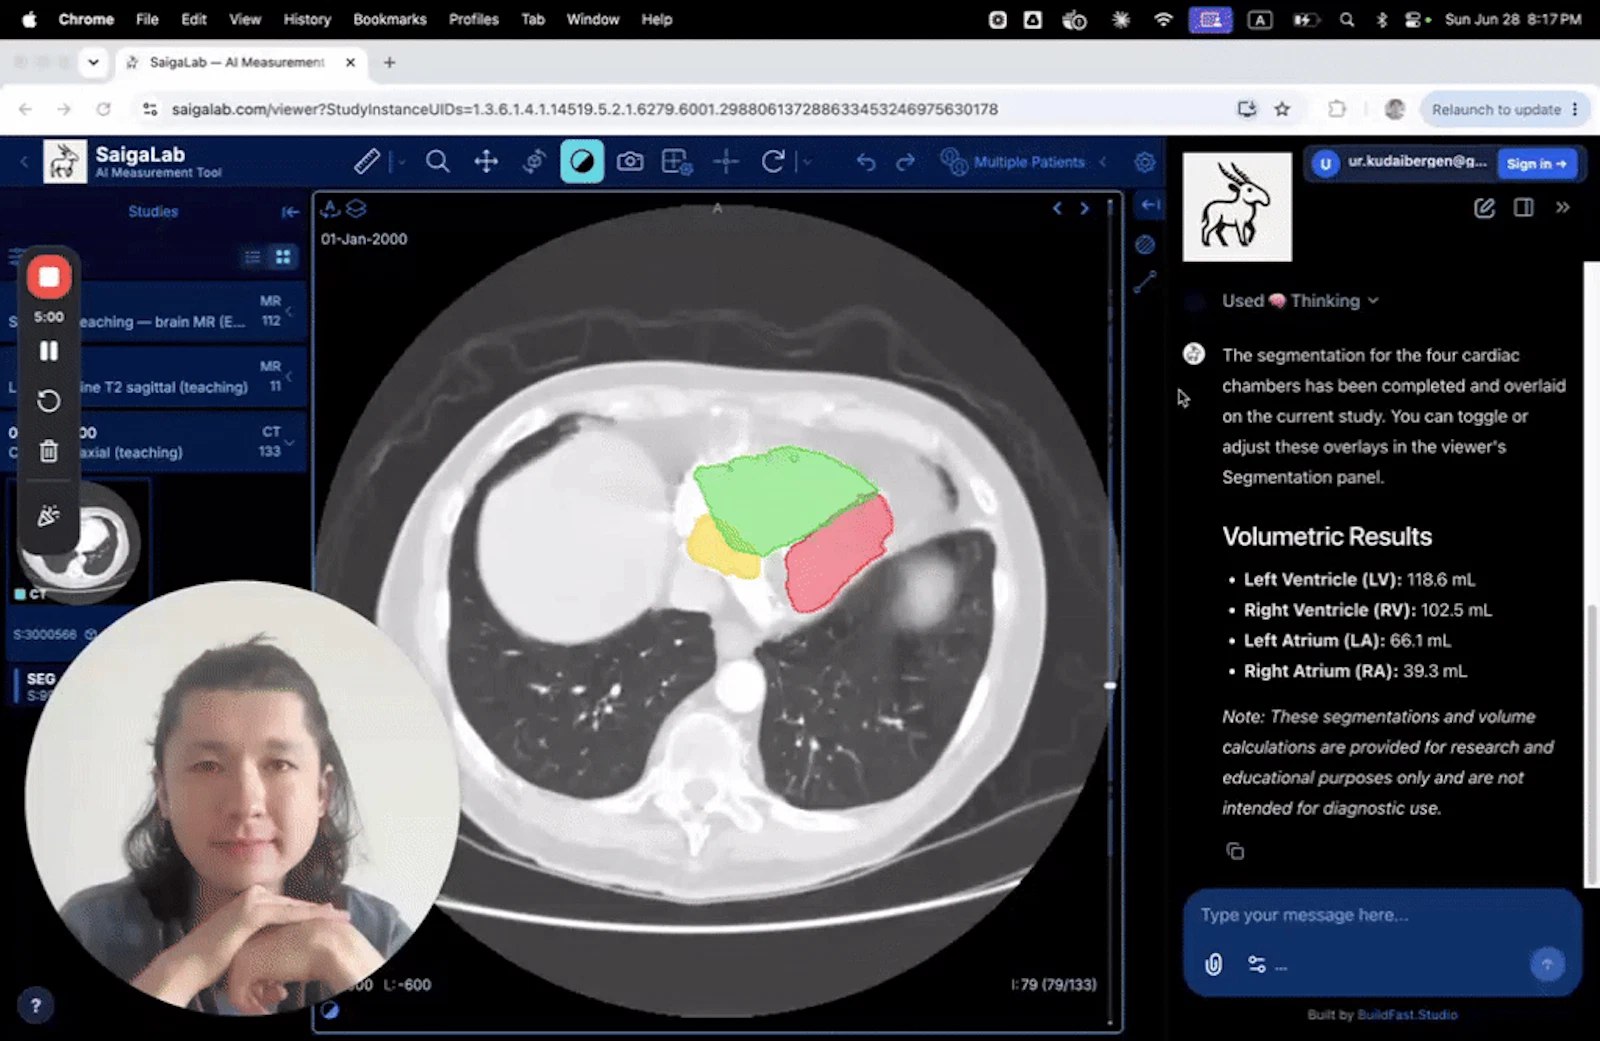Viewport: 1600px width, 1041px height.
Task: Start a new chat with compose icon
Action: coord(1485,208)
